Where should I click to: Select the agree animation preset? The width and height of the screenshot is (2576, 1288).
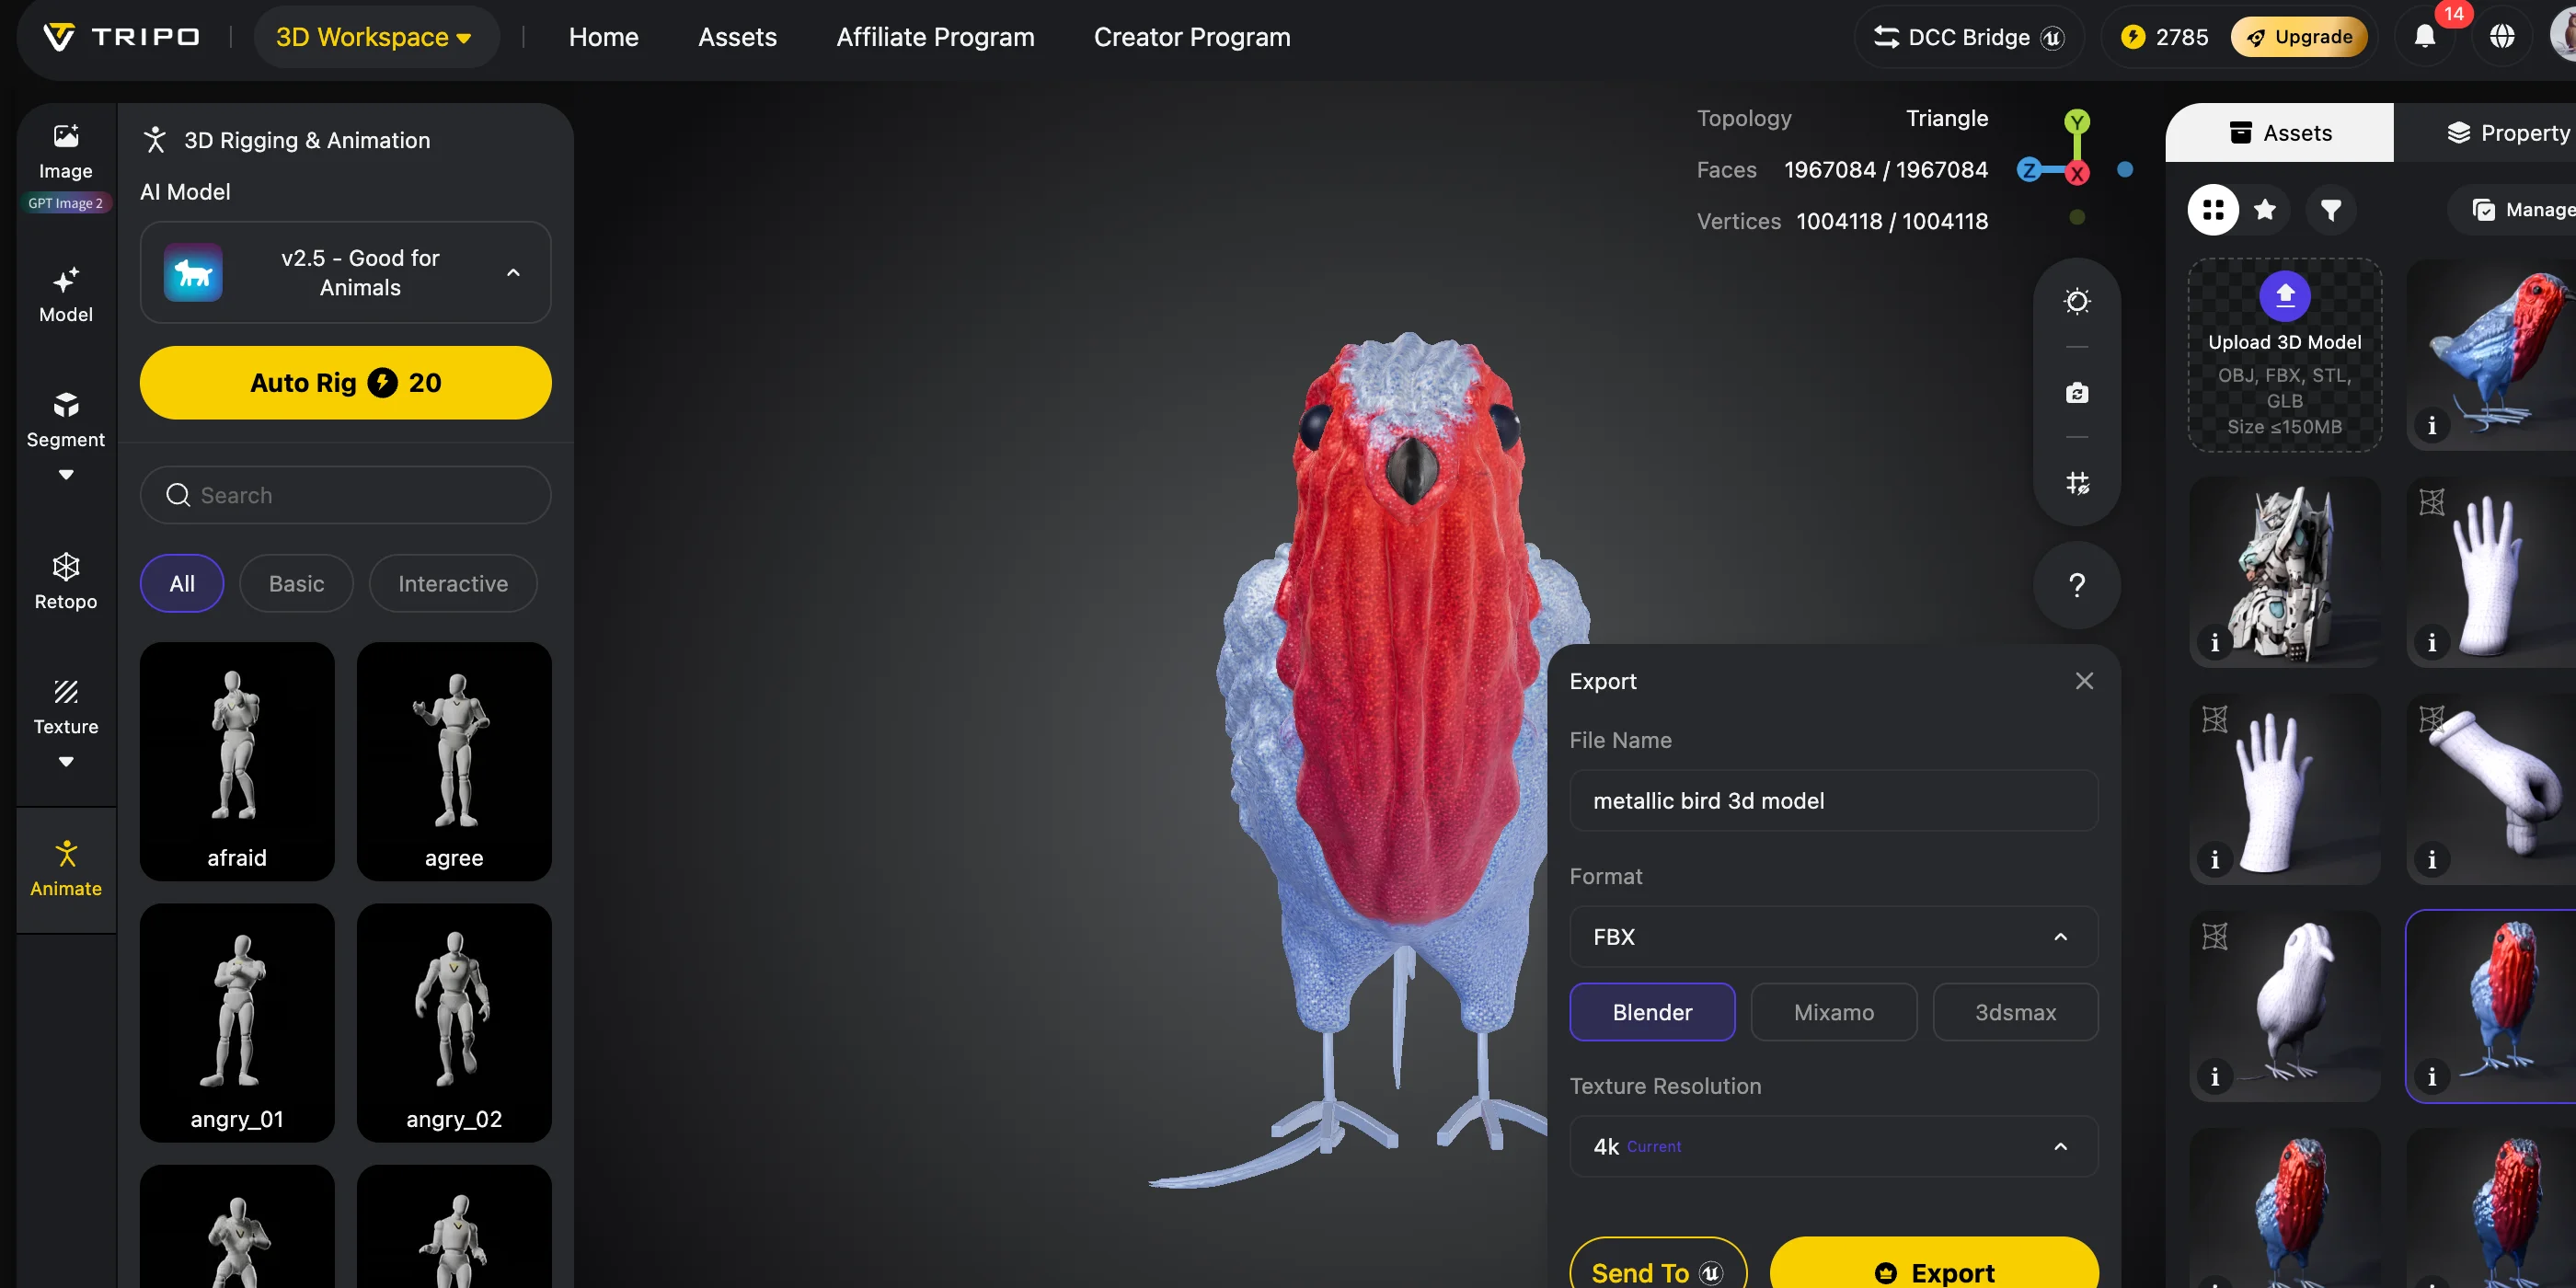[x=454, y=762]
